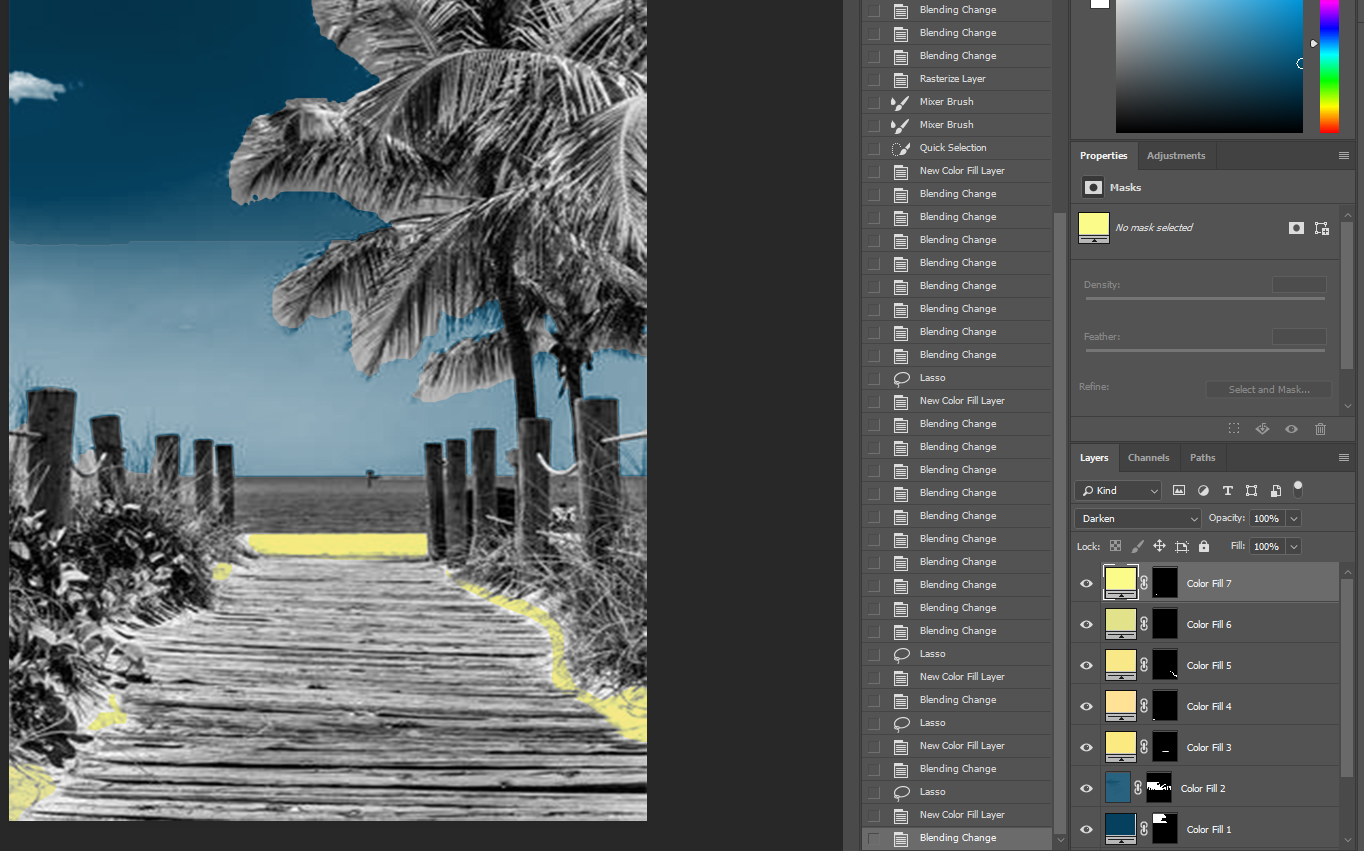
Task: Hide the Color Fill 1 layer
Action: (x=1086, y=829)
